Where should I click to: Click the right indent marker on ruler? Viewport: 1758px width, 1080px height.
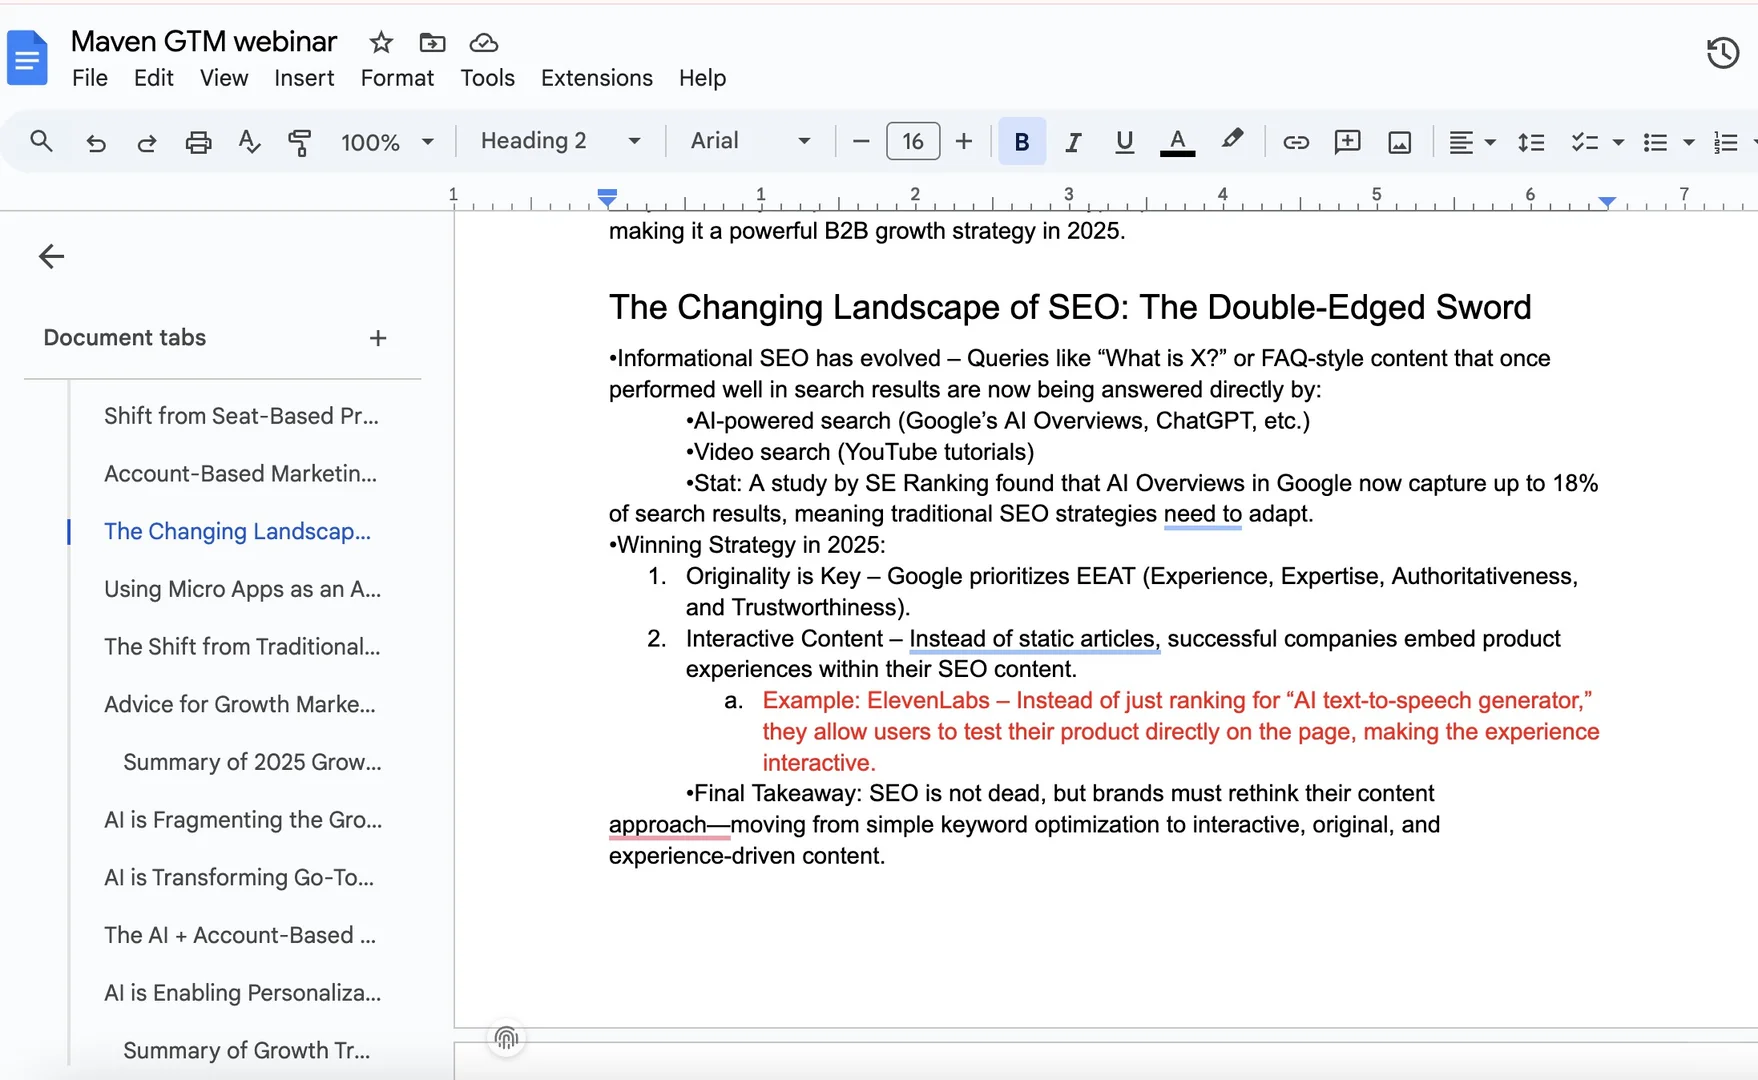tap(1607, 201)
